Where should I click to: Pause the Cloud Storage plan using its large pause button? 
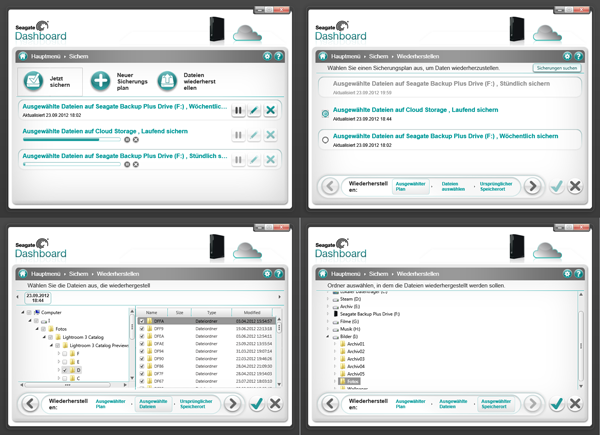238,135
